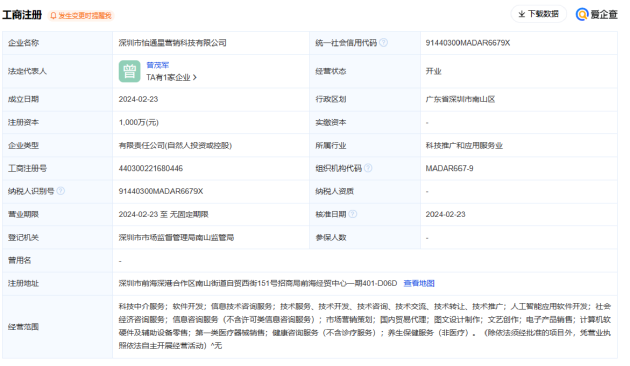Click the 企业名称 label cell

57,43
